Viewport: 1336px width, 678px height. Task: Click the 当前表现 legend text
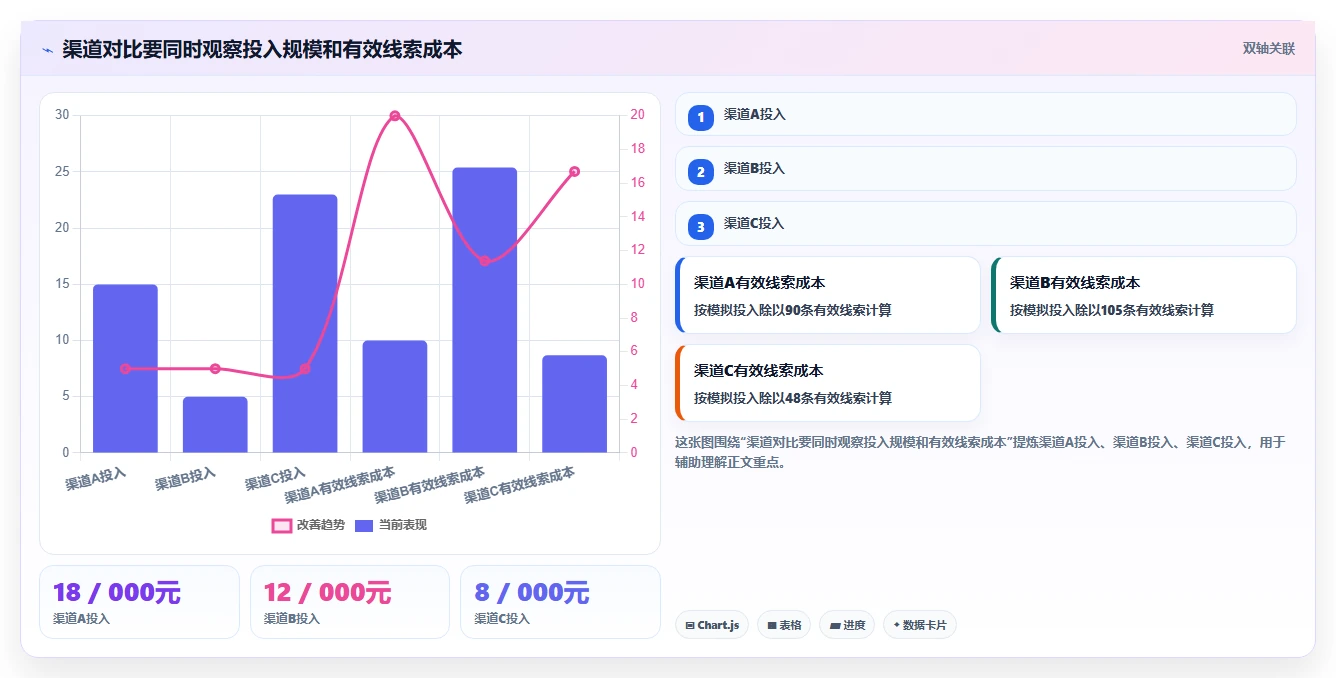(402, 525)
